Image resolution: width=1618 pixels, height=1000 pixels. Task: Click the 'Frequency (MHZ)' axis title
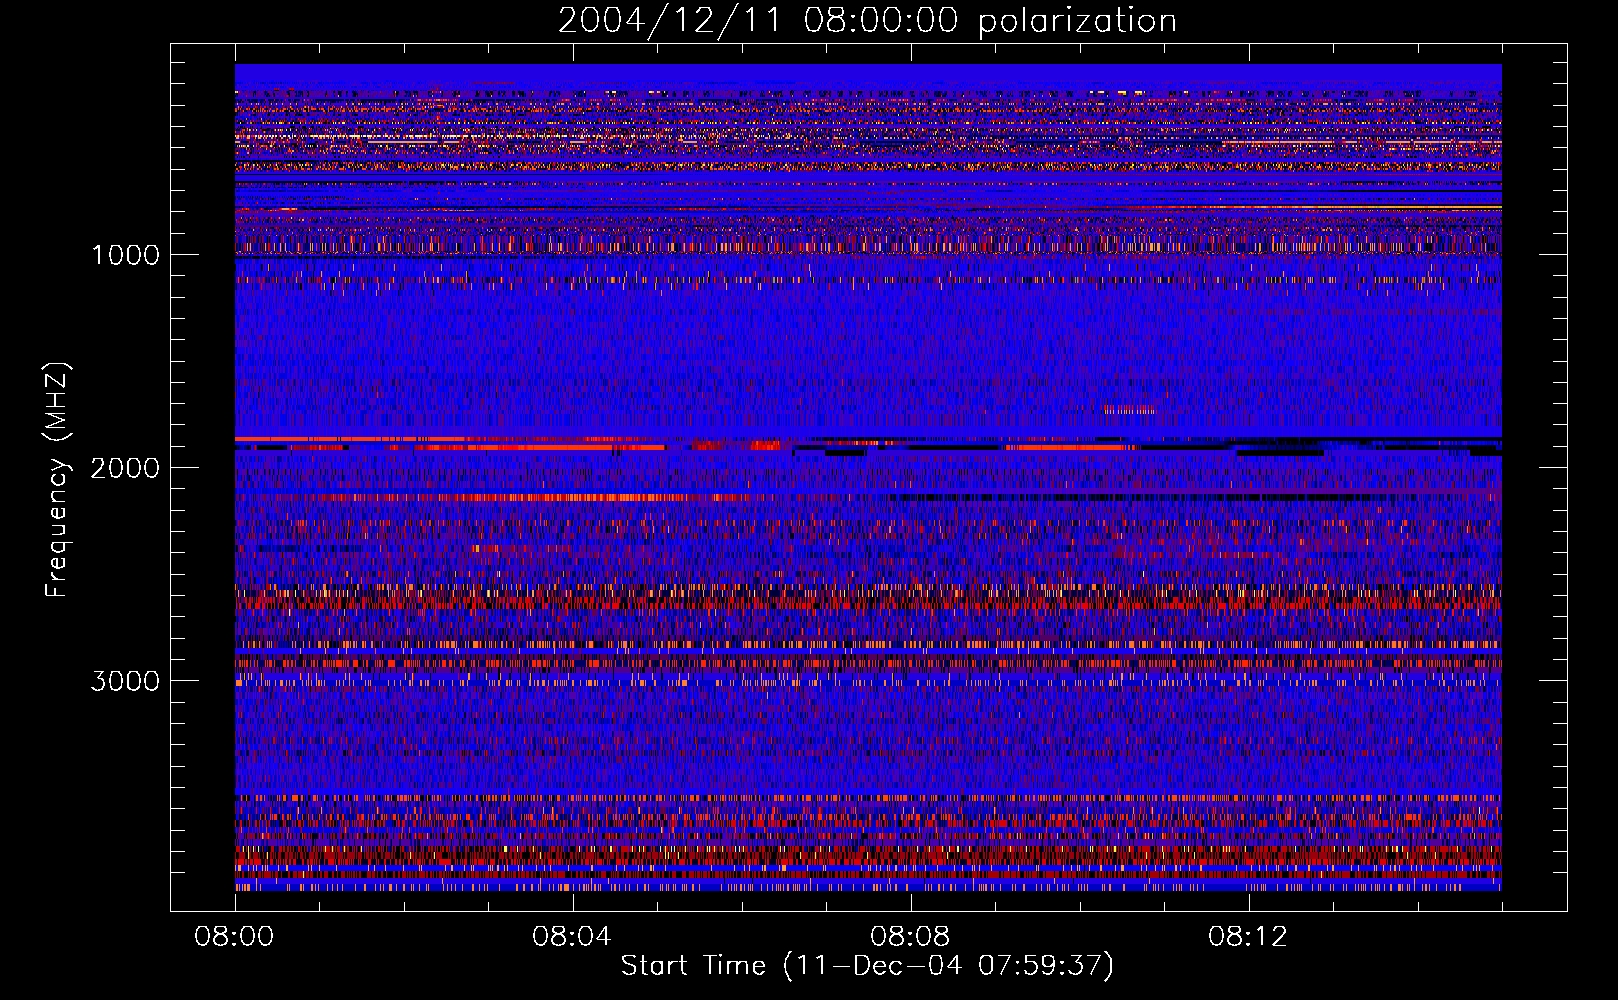57,480
